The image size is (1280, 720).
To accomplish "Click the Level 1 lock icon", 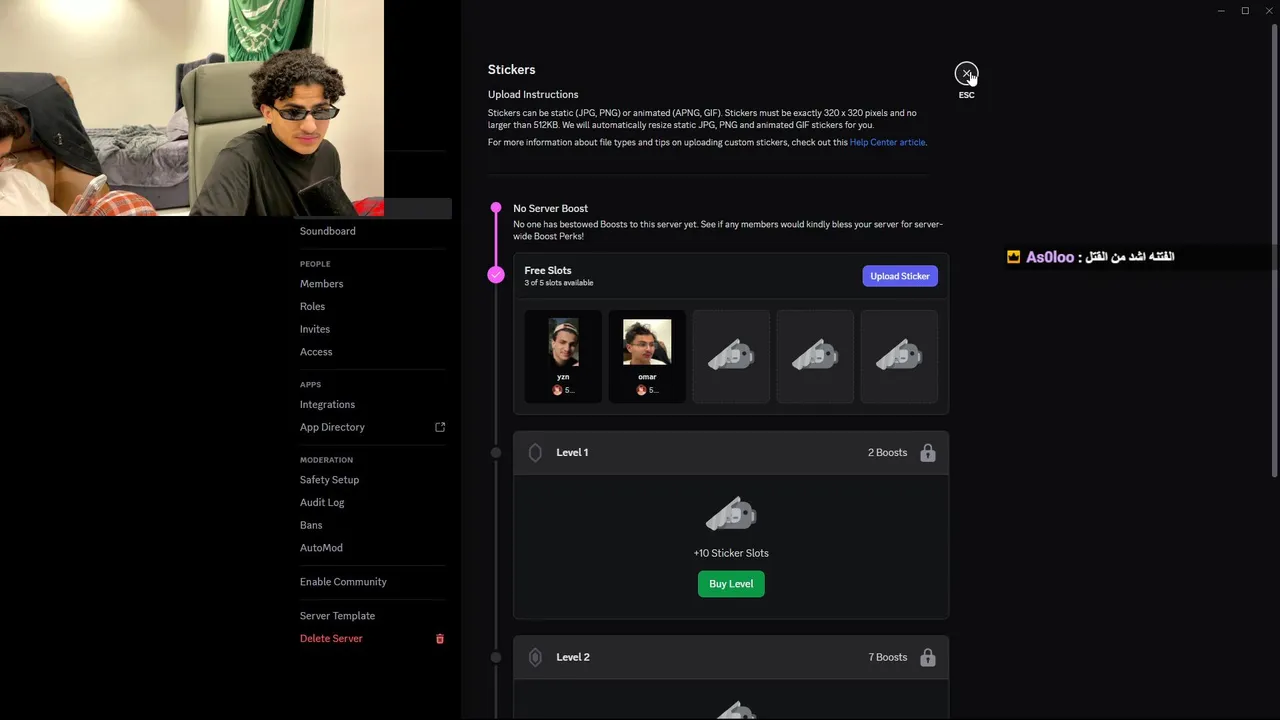I will (x=928, y=453).
